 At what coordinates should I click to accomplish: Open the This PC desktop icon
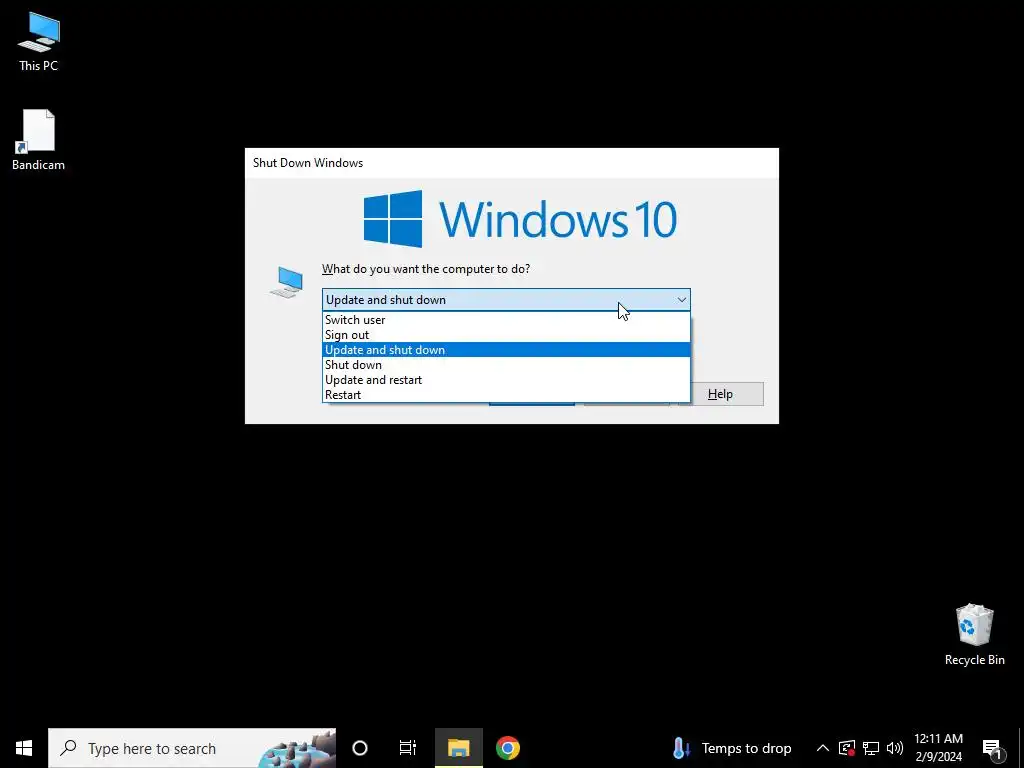click(39, 41)
